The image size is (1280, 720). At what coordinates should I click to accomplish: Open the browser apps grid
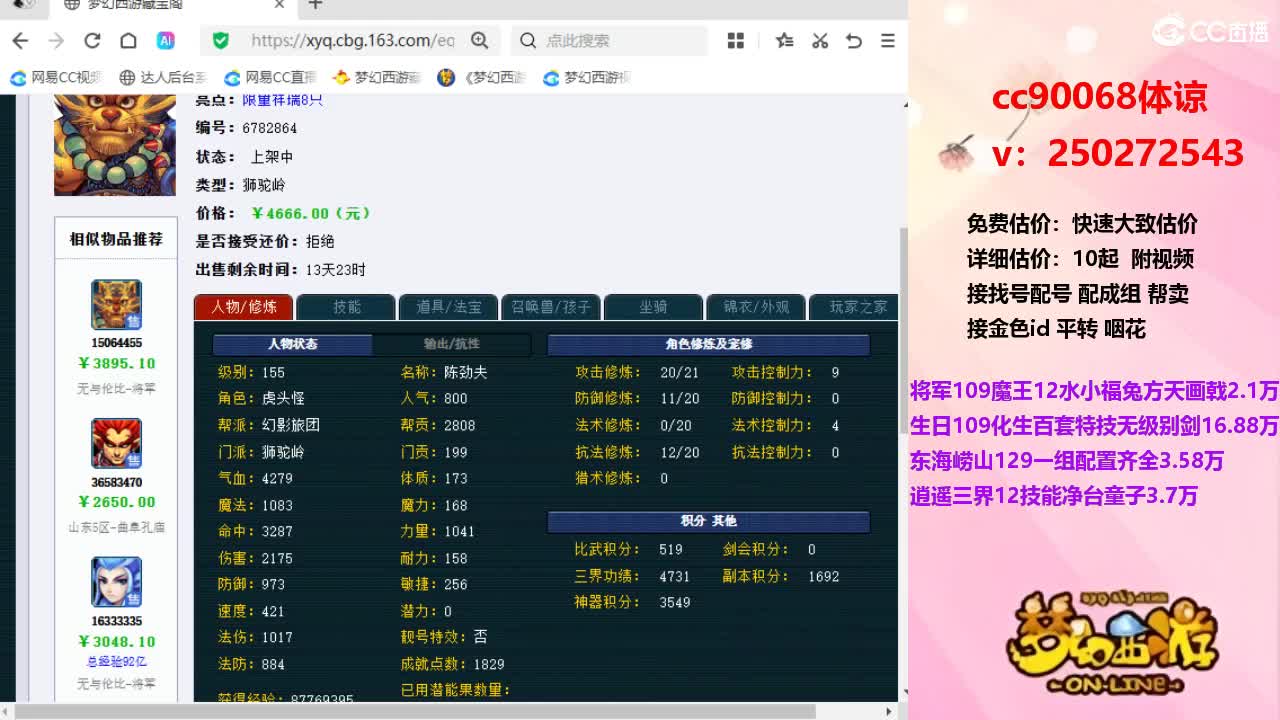(x=736, y=41)
